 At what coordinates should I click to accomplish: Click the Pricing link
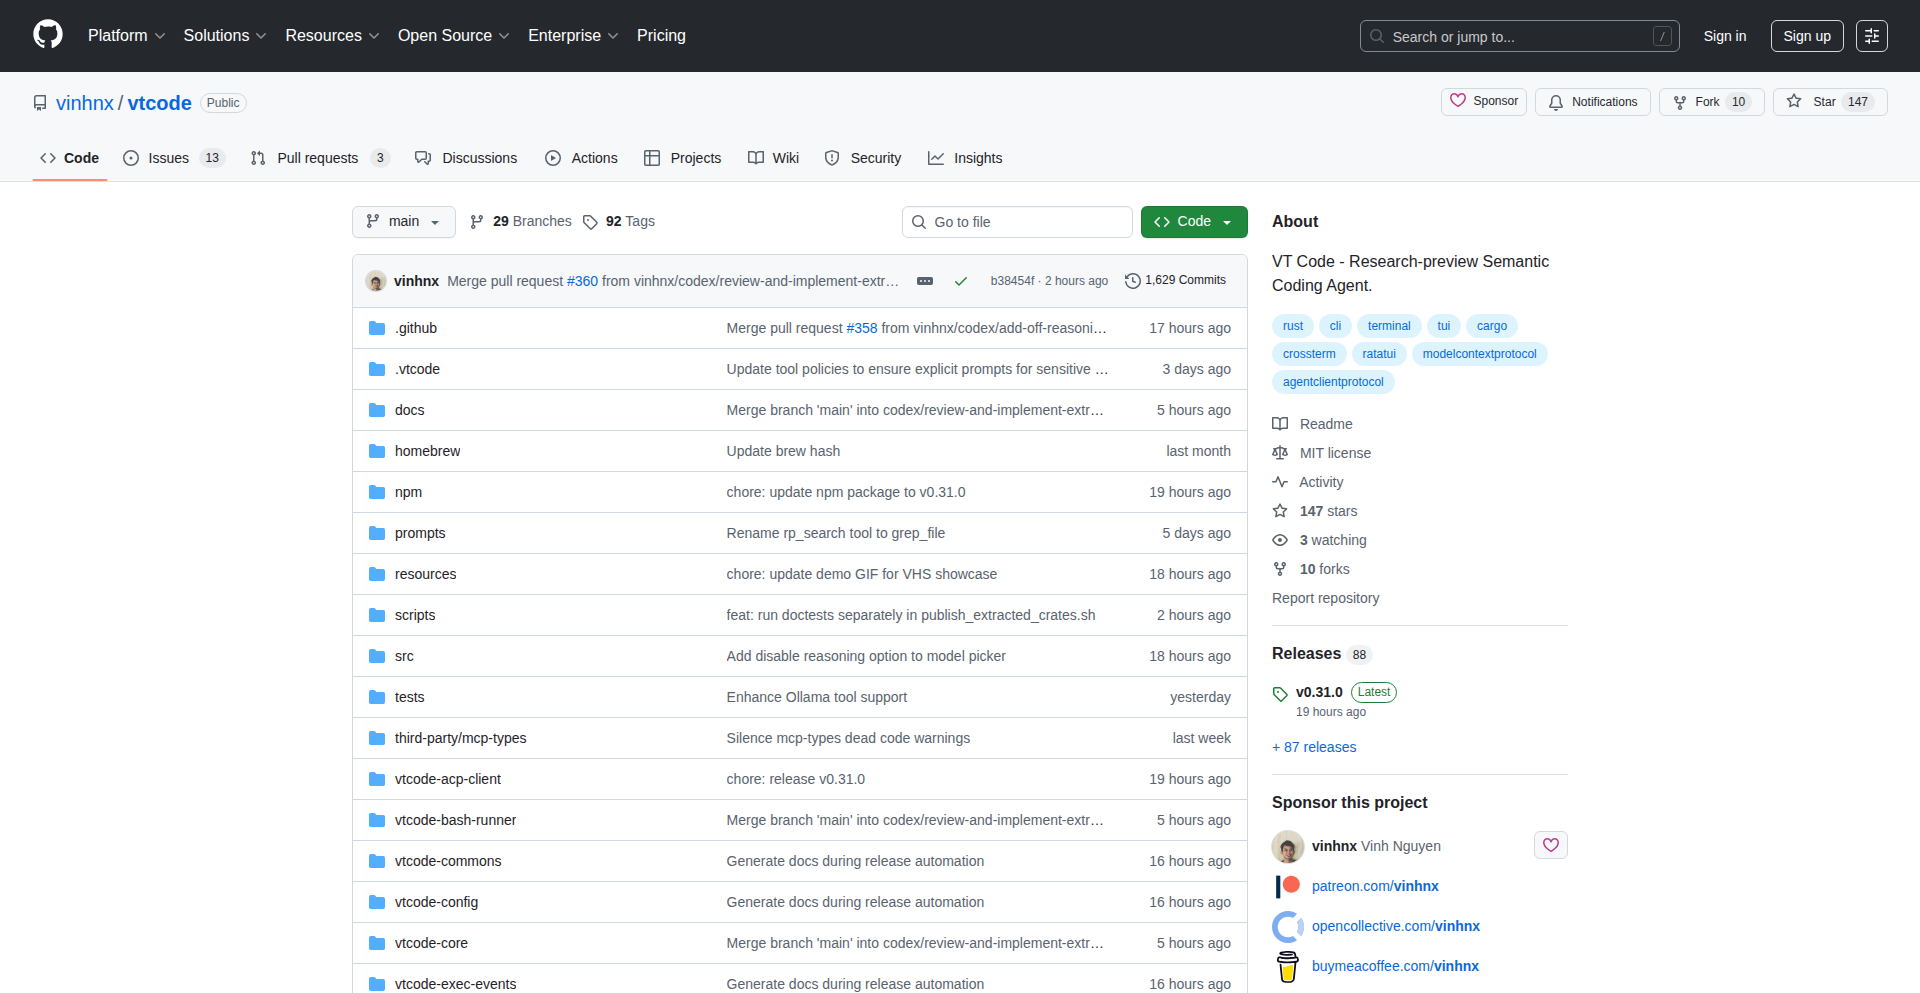(661, 36)
